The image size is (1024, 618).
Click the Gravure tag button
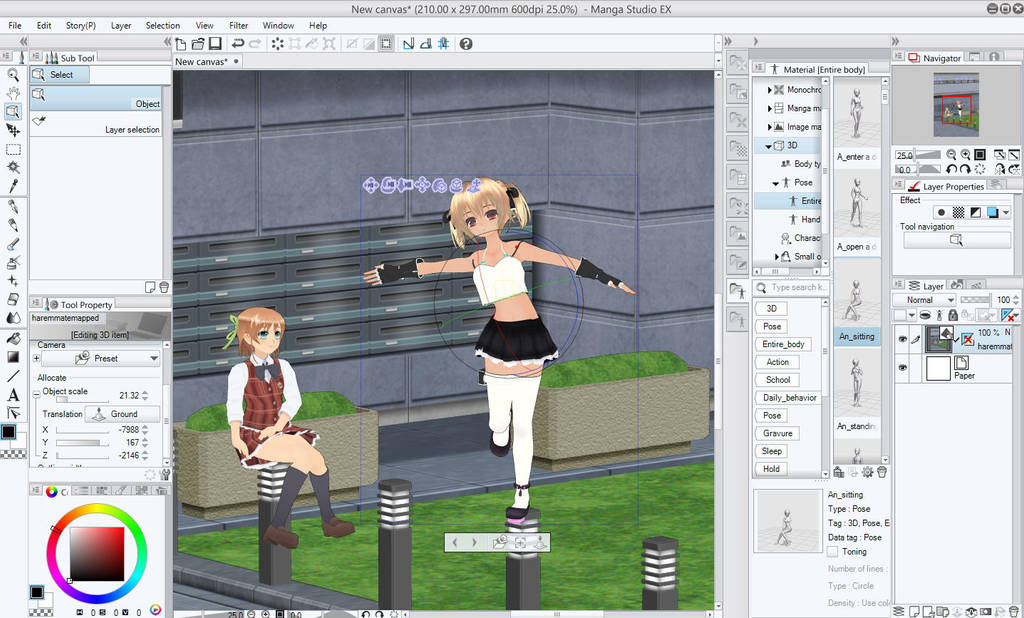(777, 434)
